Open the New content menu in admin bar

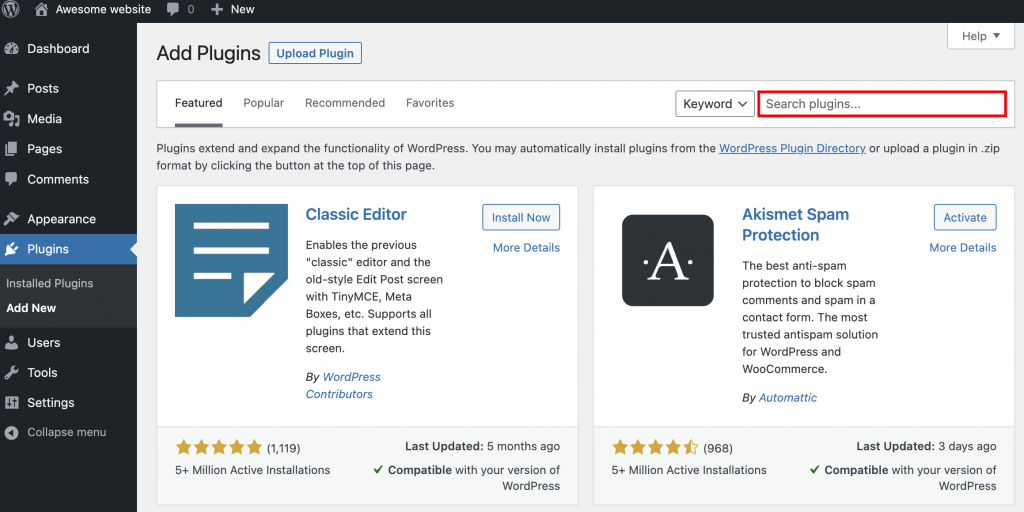point(233,9)
